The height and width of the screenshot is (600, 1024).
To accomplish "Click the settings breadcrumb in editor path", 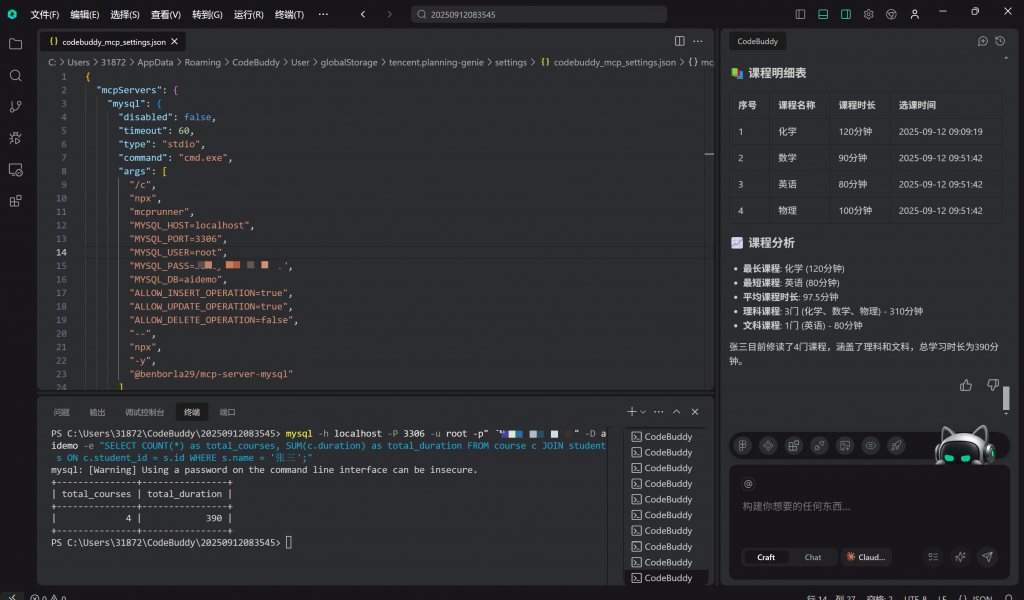I will pos(510,62).
